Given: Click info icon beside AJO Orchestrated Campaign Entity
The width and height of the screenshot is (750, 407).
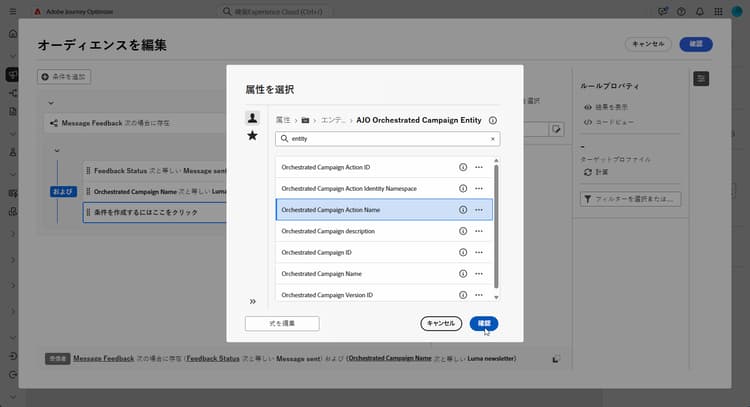Looking at the screenshot, I should tap(493, 121).
